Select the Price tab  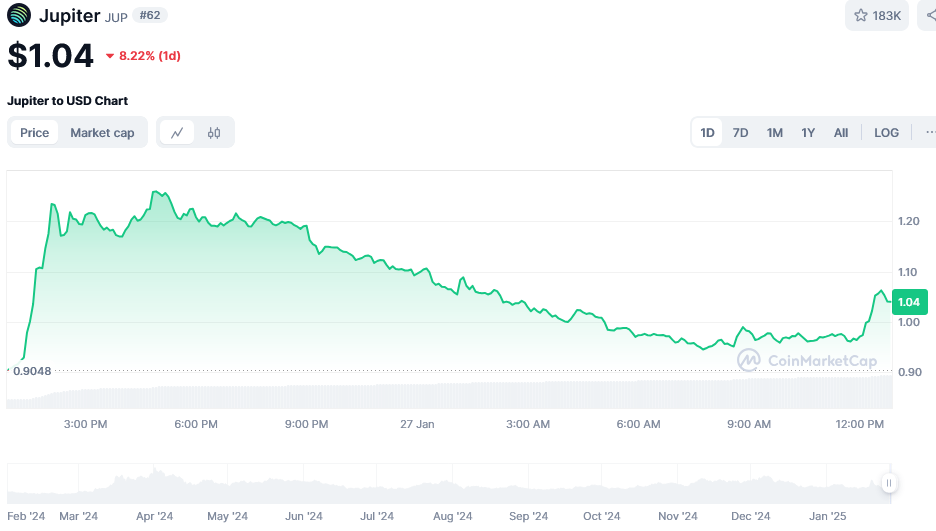[35, 132]
